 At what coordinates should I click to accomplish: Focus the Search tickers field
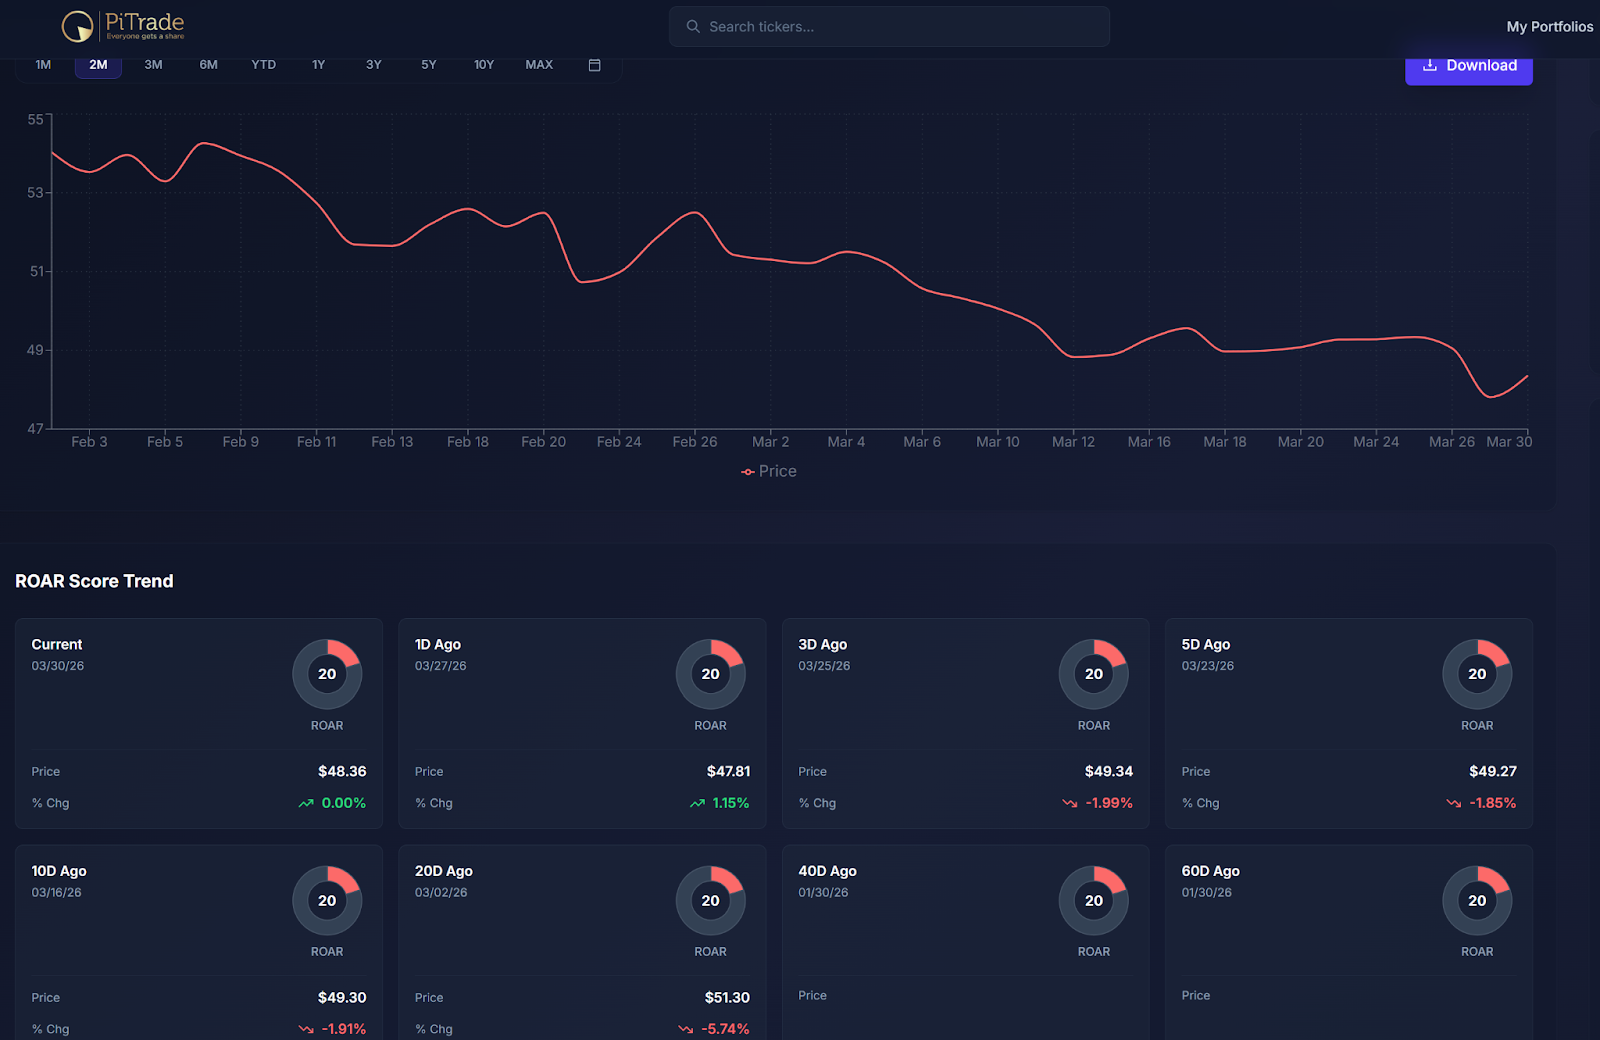tap(889, 27)
